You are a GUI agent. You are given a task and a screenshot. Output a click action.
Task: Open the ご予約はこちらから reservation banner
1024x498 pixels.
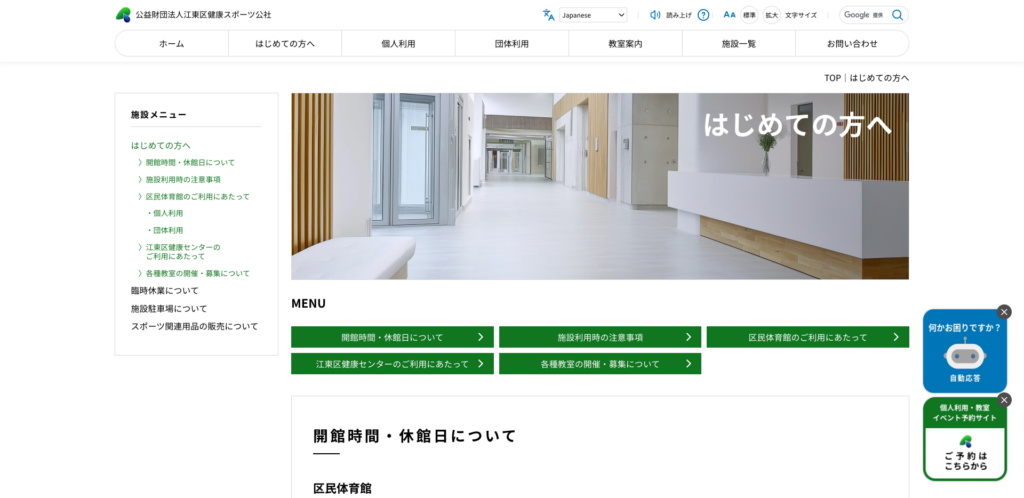click(x=965, y=452)
